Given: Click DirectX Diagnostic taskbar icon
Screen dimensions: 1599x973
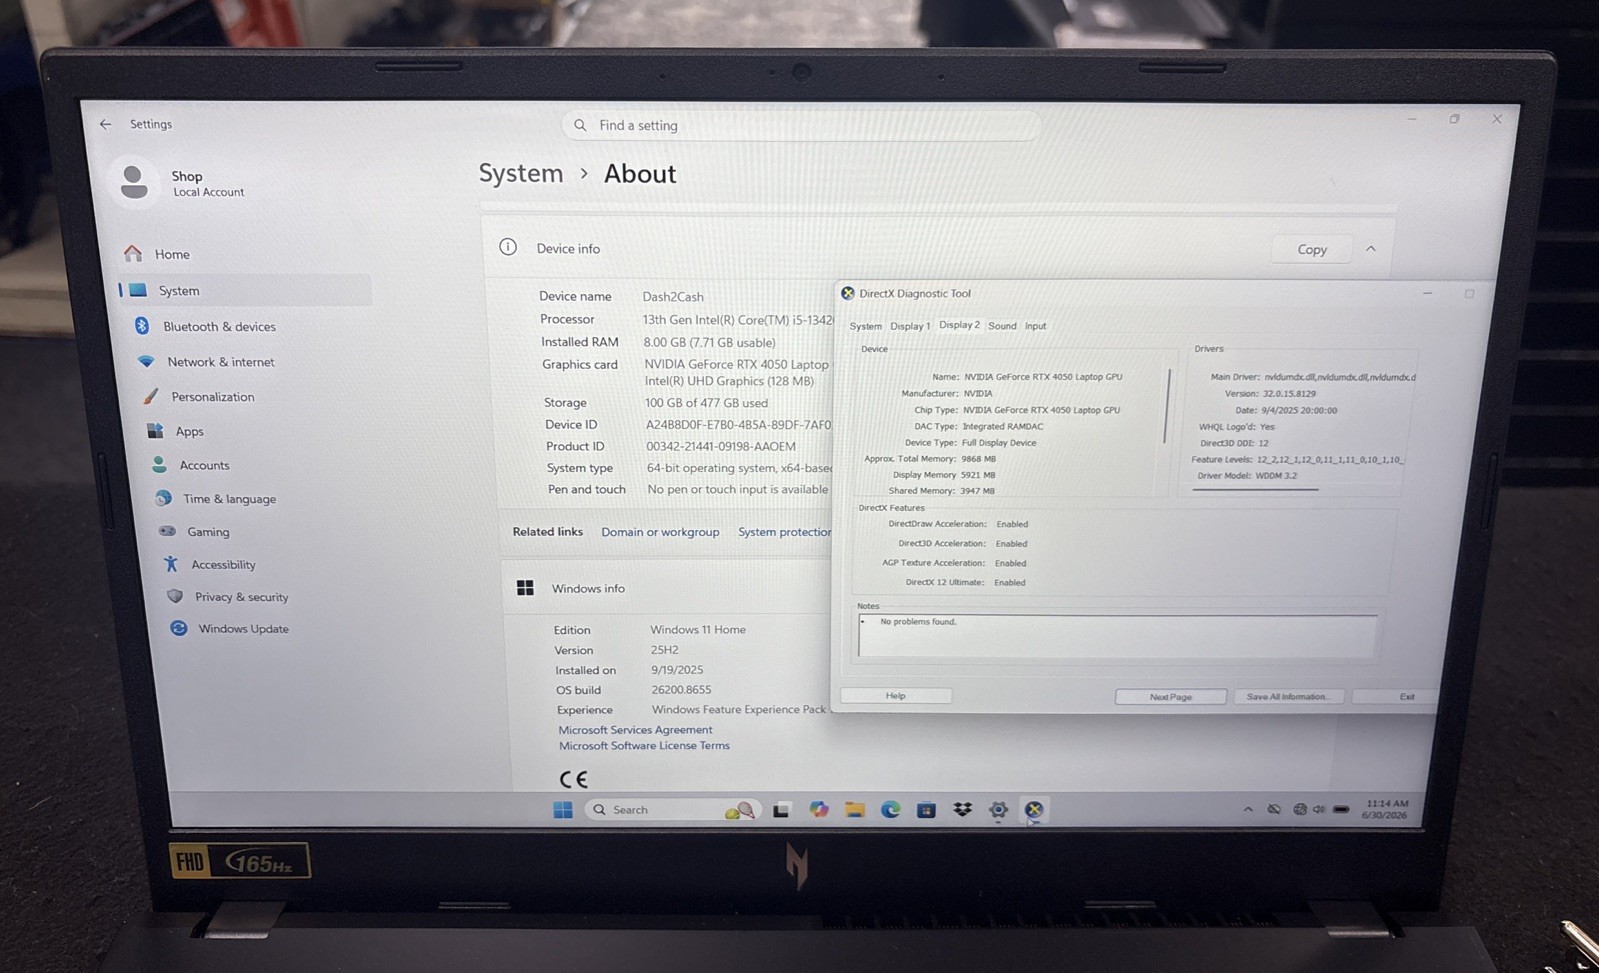Looking at the screenshot, I should 1034,810.
